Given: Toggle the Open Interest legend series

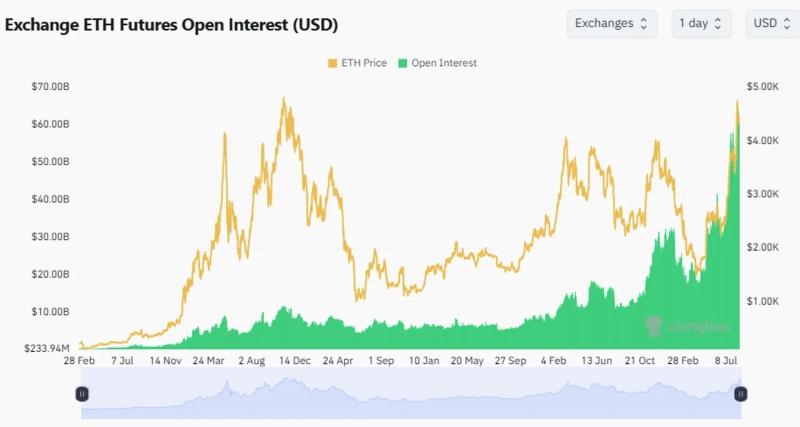Looking at the screenshot, I should point(444,63).
